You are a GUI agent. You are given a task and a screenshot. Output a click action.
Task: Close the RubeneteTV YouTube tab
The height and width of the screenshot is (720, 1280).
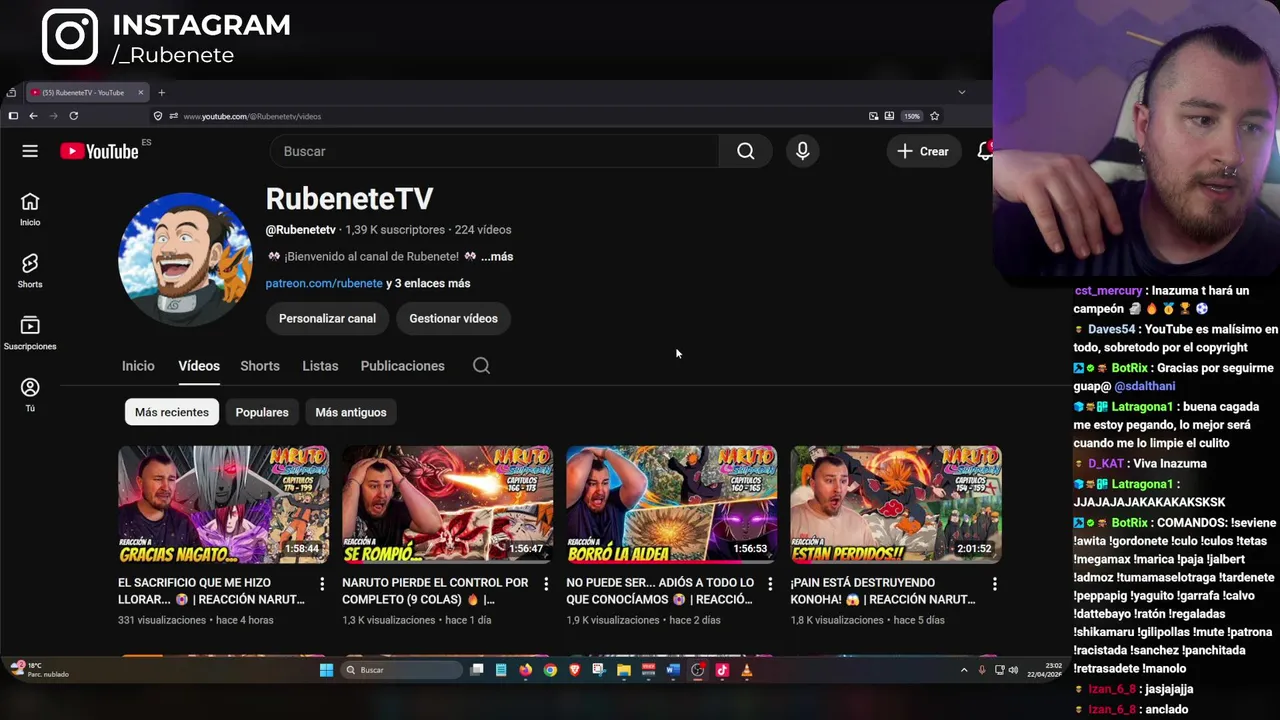point(140,92)
